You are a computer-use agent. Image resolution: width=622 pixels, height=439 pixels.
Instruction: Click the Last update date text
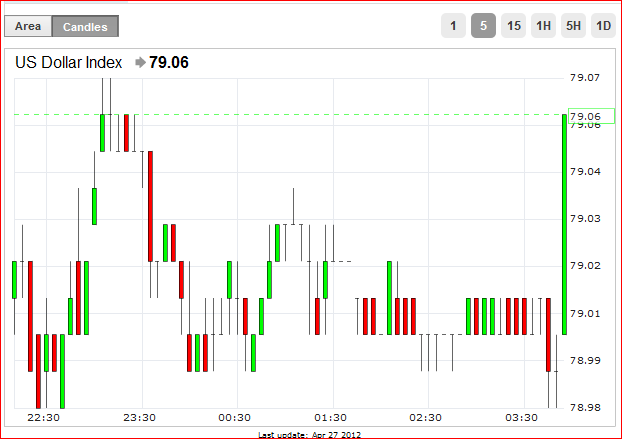click(309, 435)
